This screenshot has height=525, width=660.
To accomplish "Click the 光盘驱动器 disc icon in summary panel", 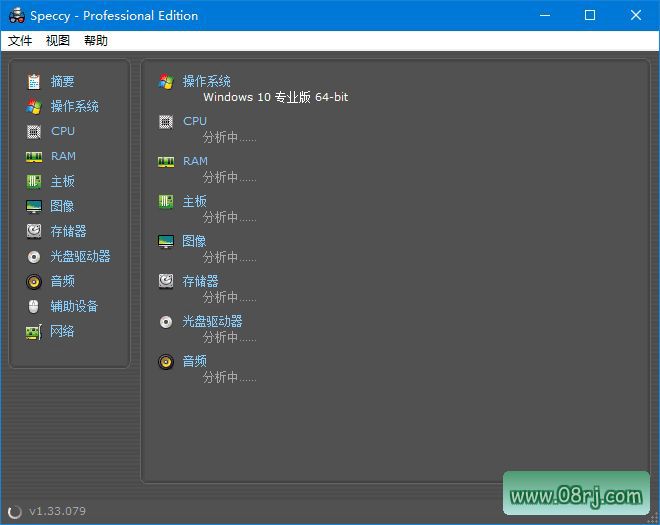I will tap(166, 322).
